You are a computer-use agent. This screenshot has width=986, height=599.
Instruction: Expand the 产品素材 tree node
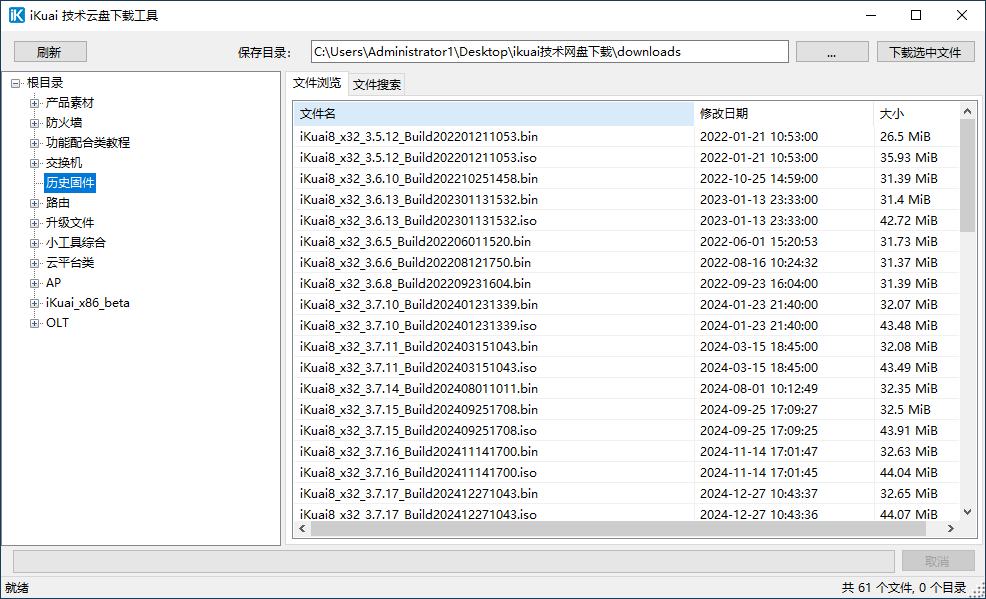(35, 103)
